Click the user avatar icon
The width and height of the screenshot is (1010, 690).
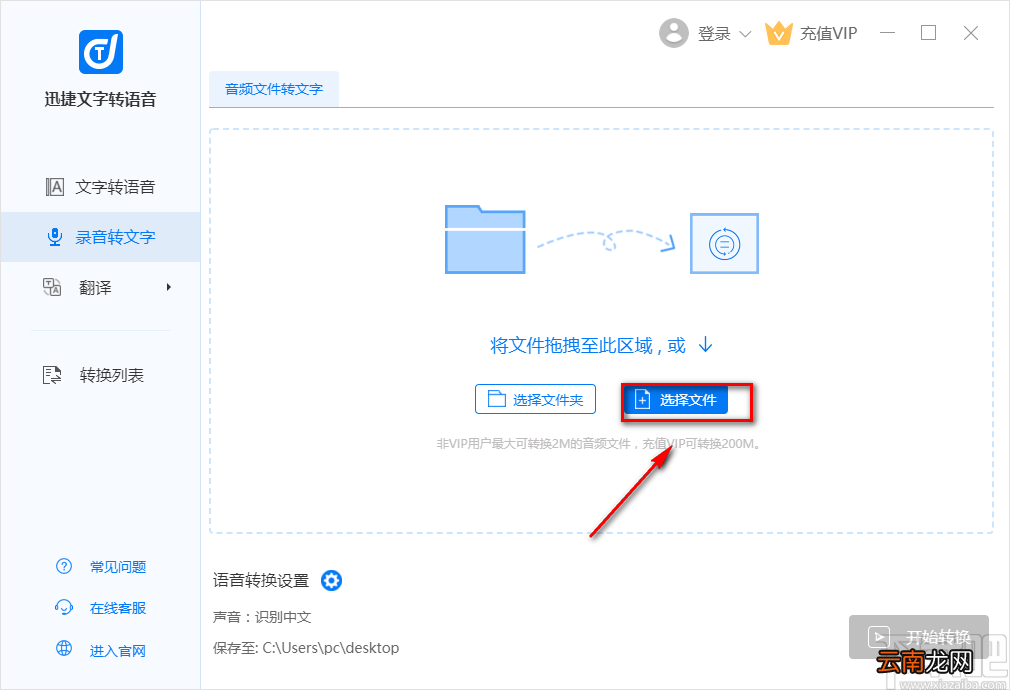(674, 33)
